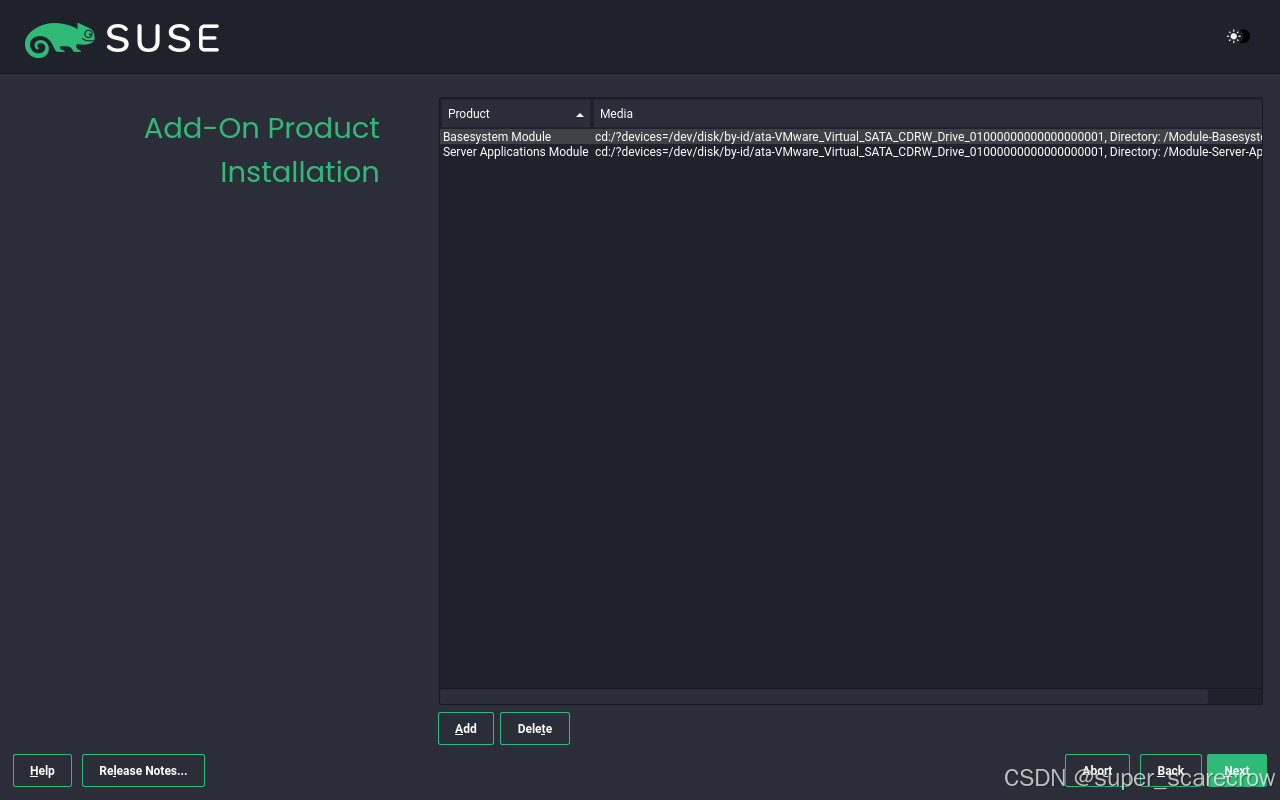
Task: Click the SUSE chameleon logo
Action: click(60, 39)
